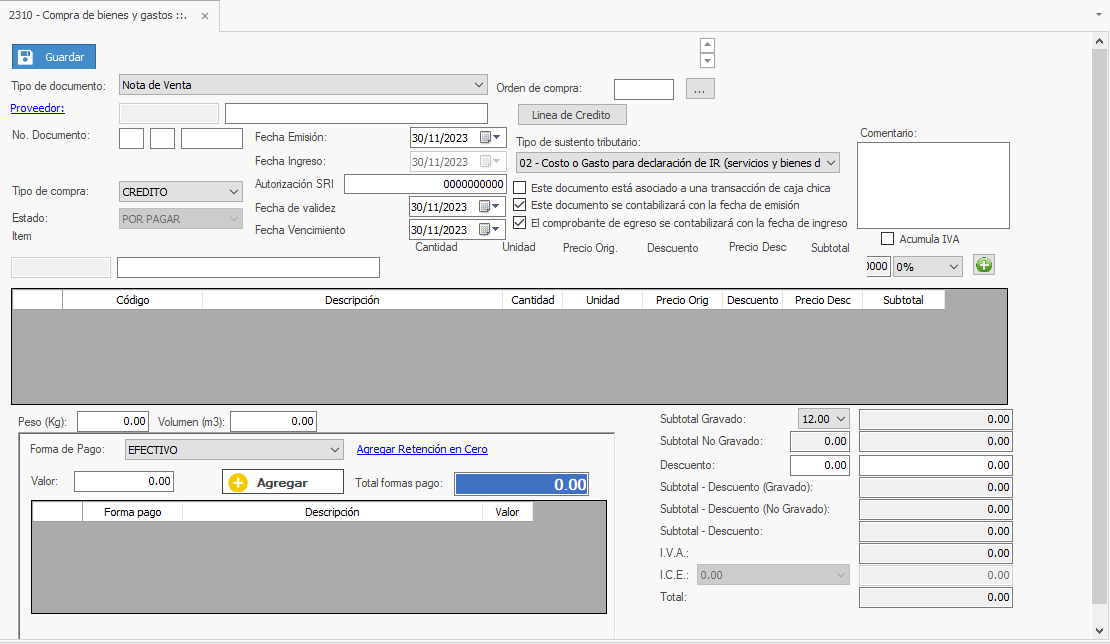Click the Orden de compra input field

coord(644,89)
